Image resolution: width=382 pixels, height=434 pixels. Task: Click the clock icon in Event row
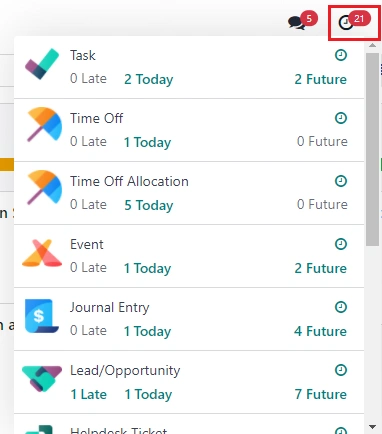click(341, 244)
